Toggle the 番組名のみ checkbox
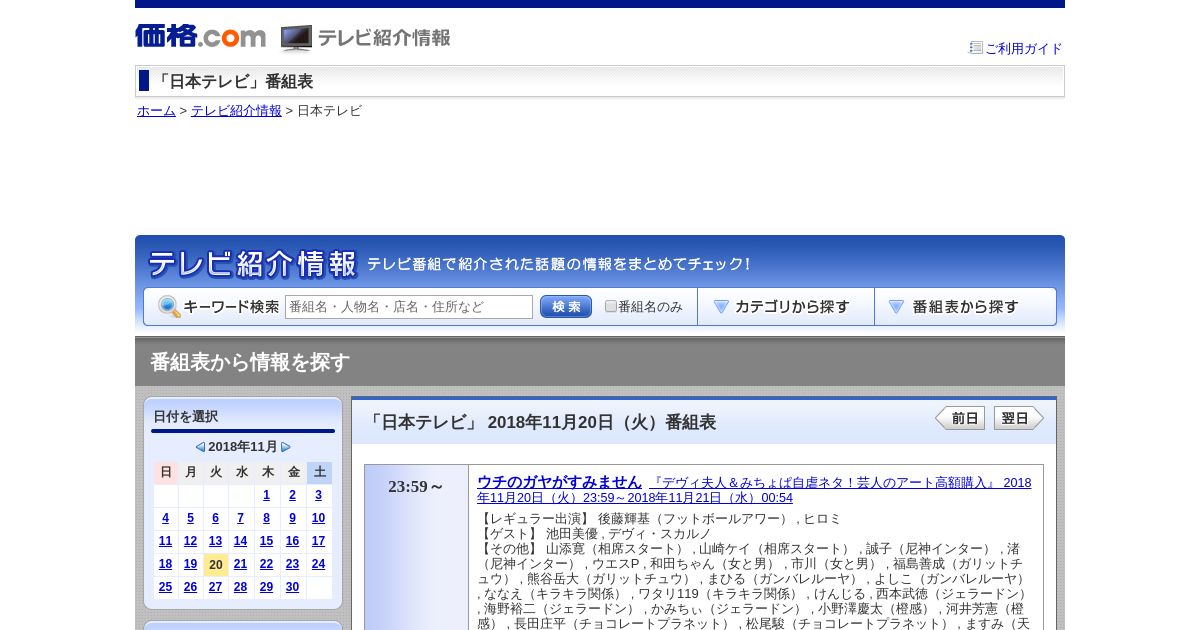The height and width of the screenshot is (630, 1200). click(611, 306)
